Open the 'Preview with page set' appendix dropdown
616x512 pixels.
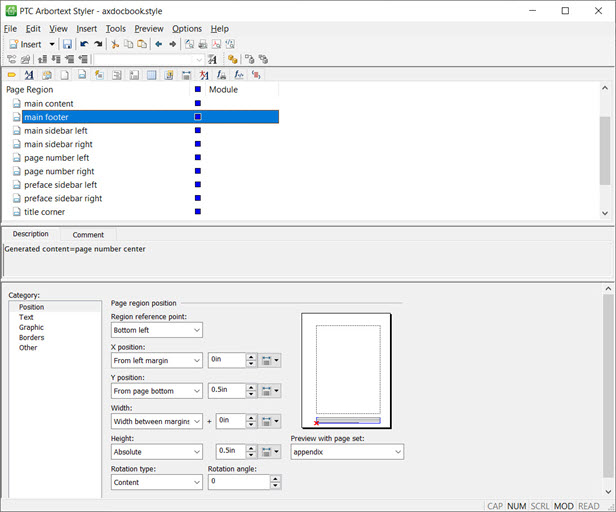[x=347, y=452]
